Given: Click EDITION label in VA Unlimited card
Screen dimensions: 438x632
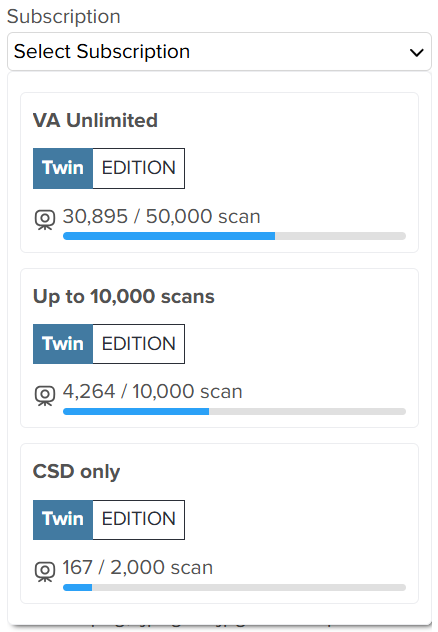Looking at the screenshot, I should (x=139, y=168).
